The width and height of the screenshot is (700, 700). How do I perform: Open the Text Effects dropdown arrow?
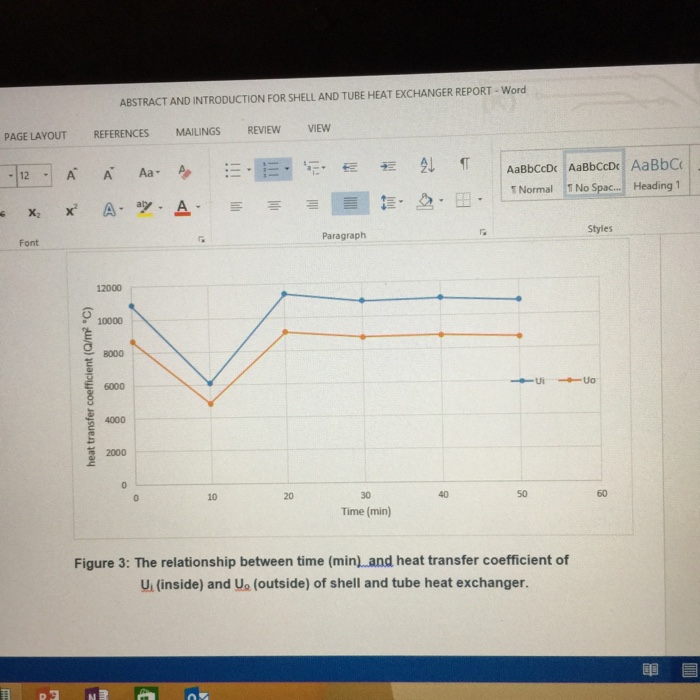point(121,208)
